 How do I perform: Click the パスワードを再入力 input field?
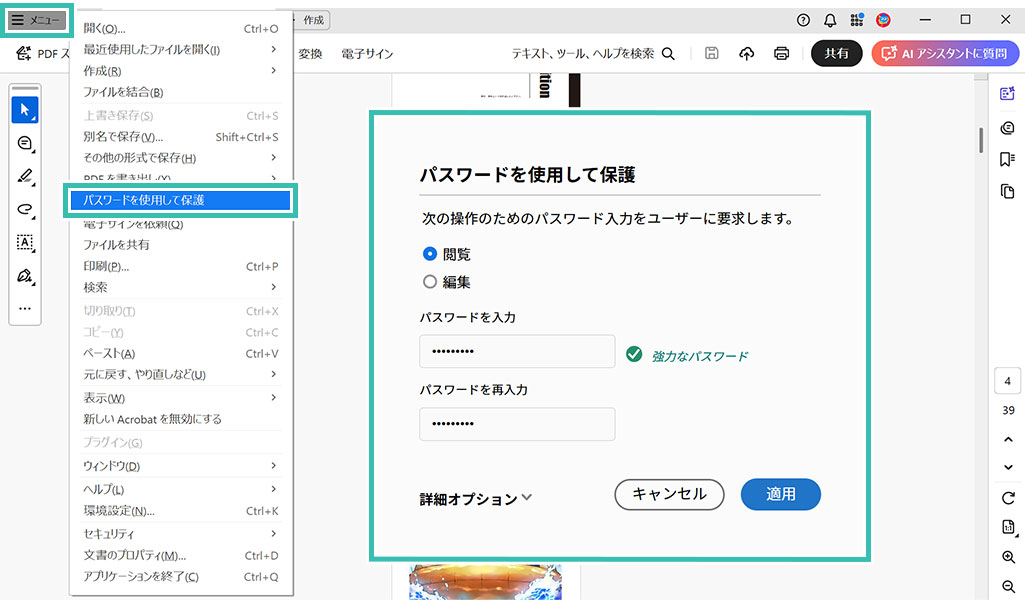(x=517, y=424)
